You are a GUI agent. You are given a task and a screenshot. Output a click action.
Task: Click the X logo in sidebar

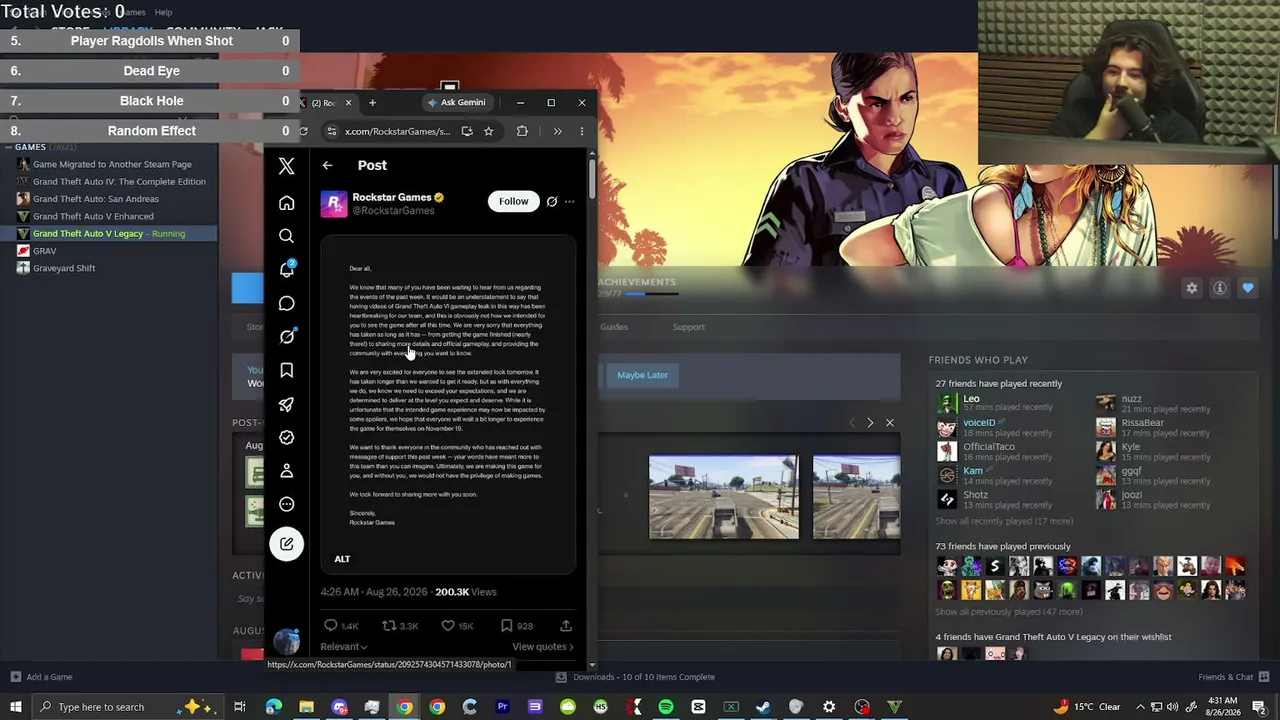pyautogui.click(x=286, y=166)
